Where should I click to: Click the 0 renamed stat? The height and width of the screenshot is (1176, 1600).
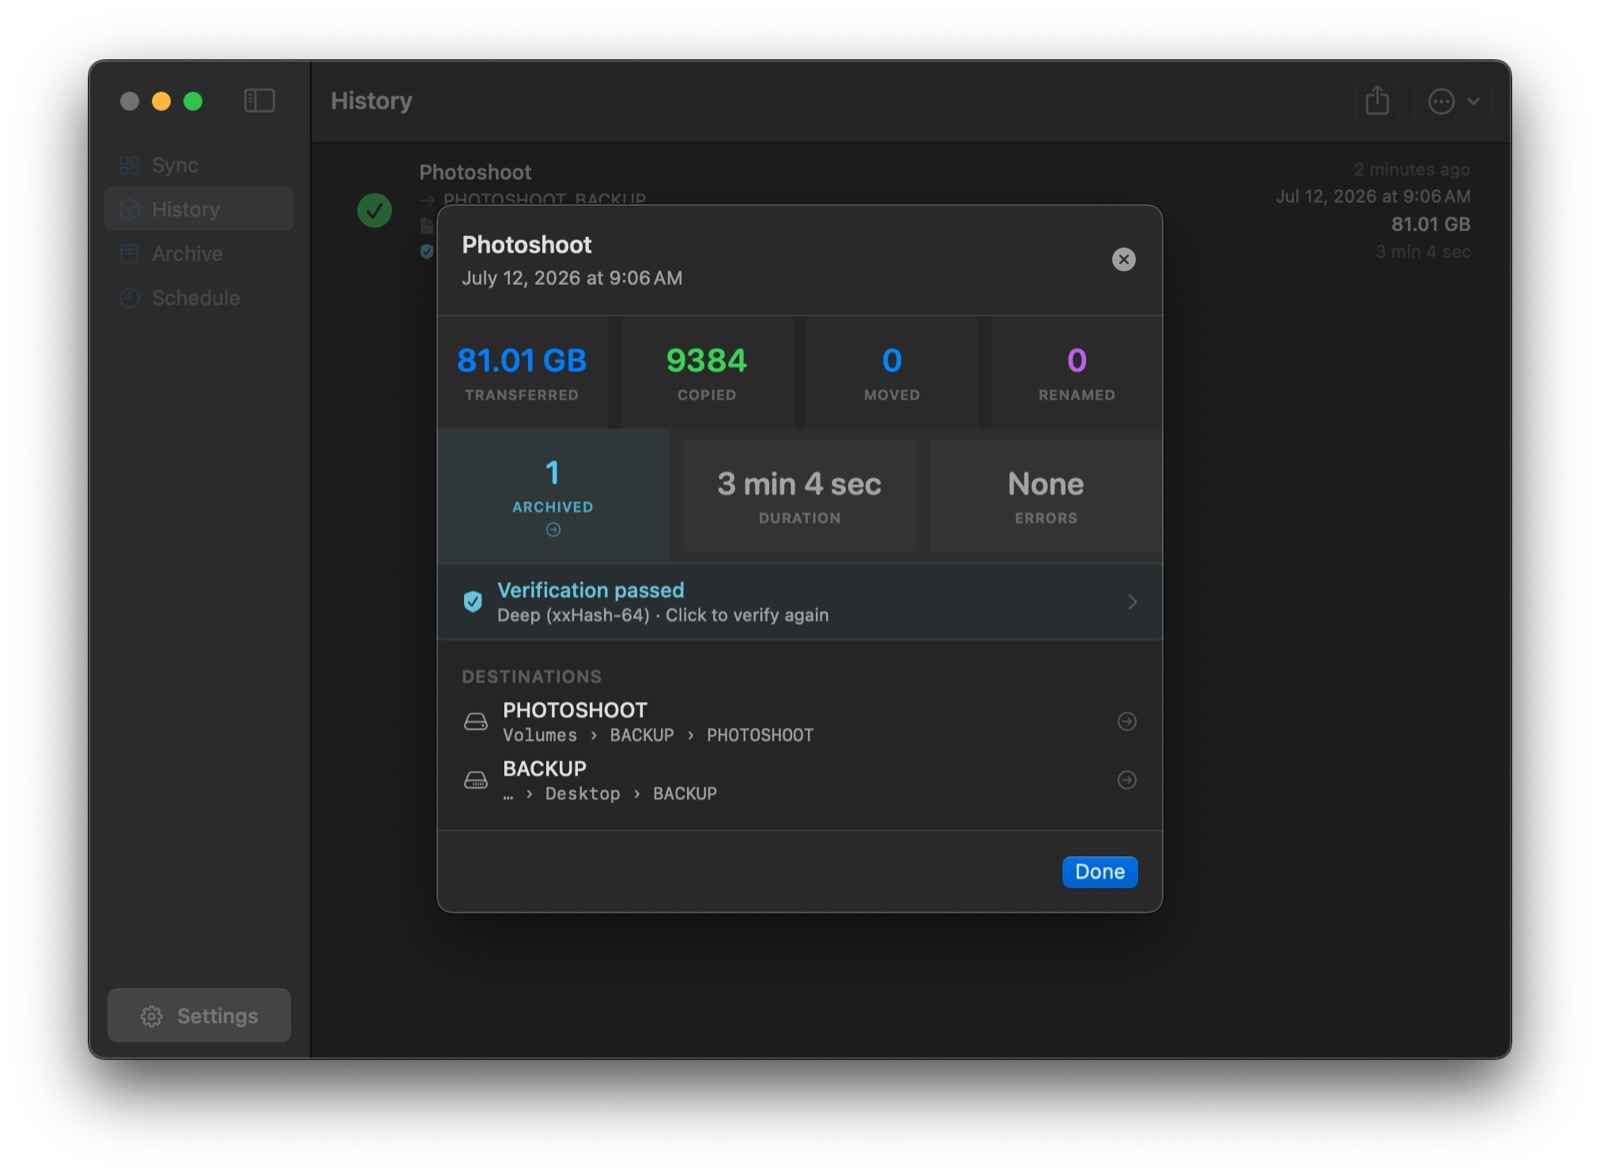click(x=1077, y=373)
